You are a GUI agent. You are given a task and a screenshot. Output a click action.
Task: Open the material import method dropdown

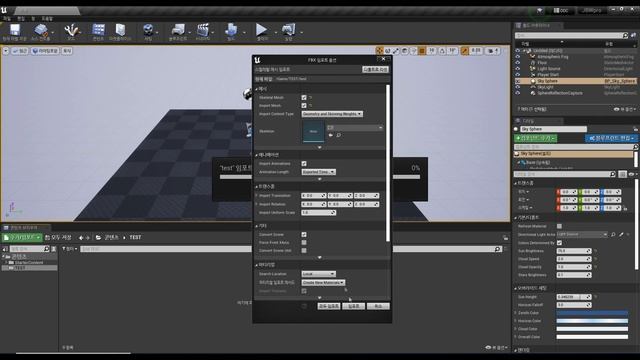[x=323, y=282]
